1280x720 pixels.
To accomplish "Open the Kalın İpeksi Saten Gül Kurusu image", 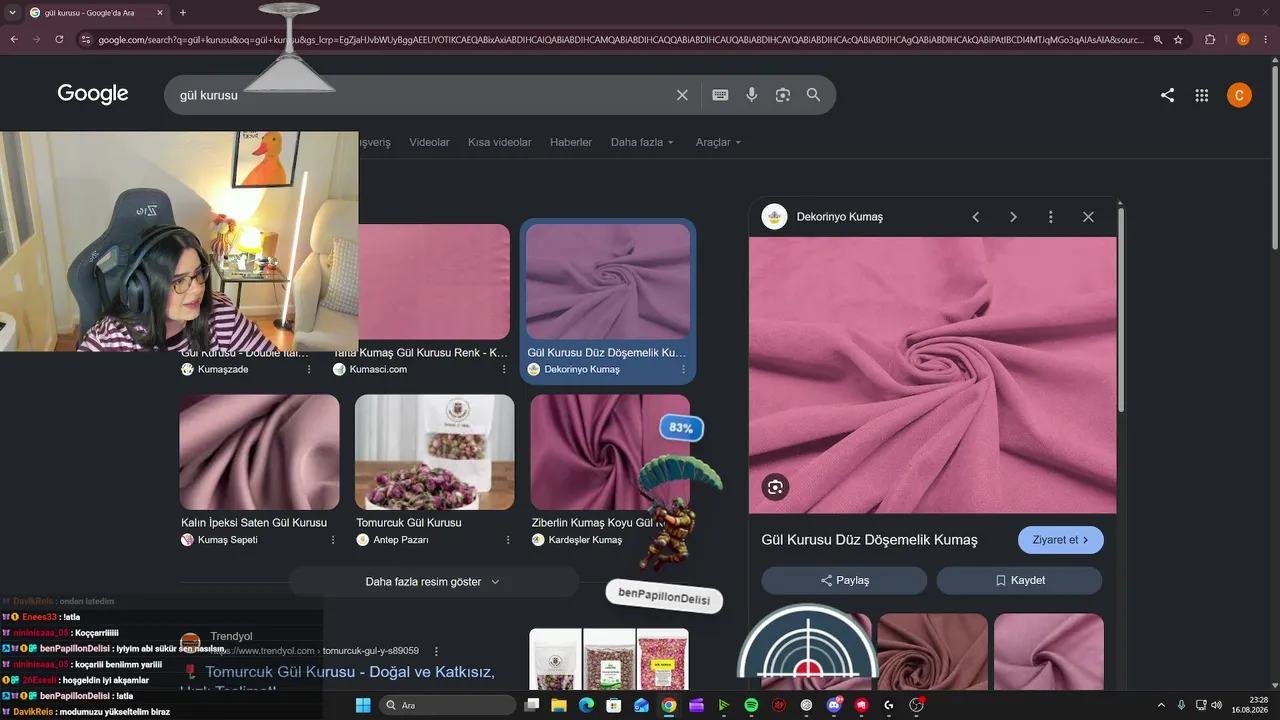I will [x=259, y=452].
